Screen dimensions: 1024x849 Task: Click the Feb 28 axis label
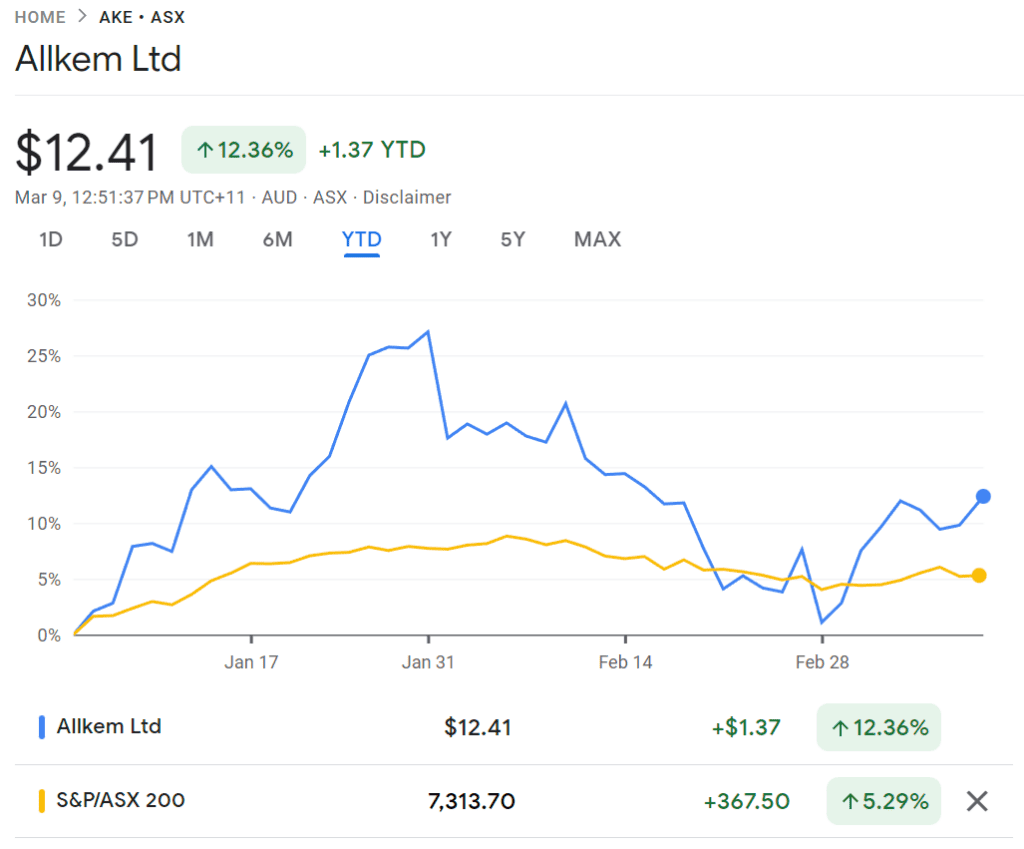coord(822,662)
